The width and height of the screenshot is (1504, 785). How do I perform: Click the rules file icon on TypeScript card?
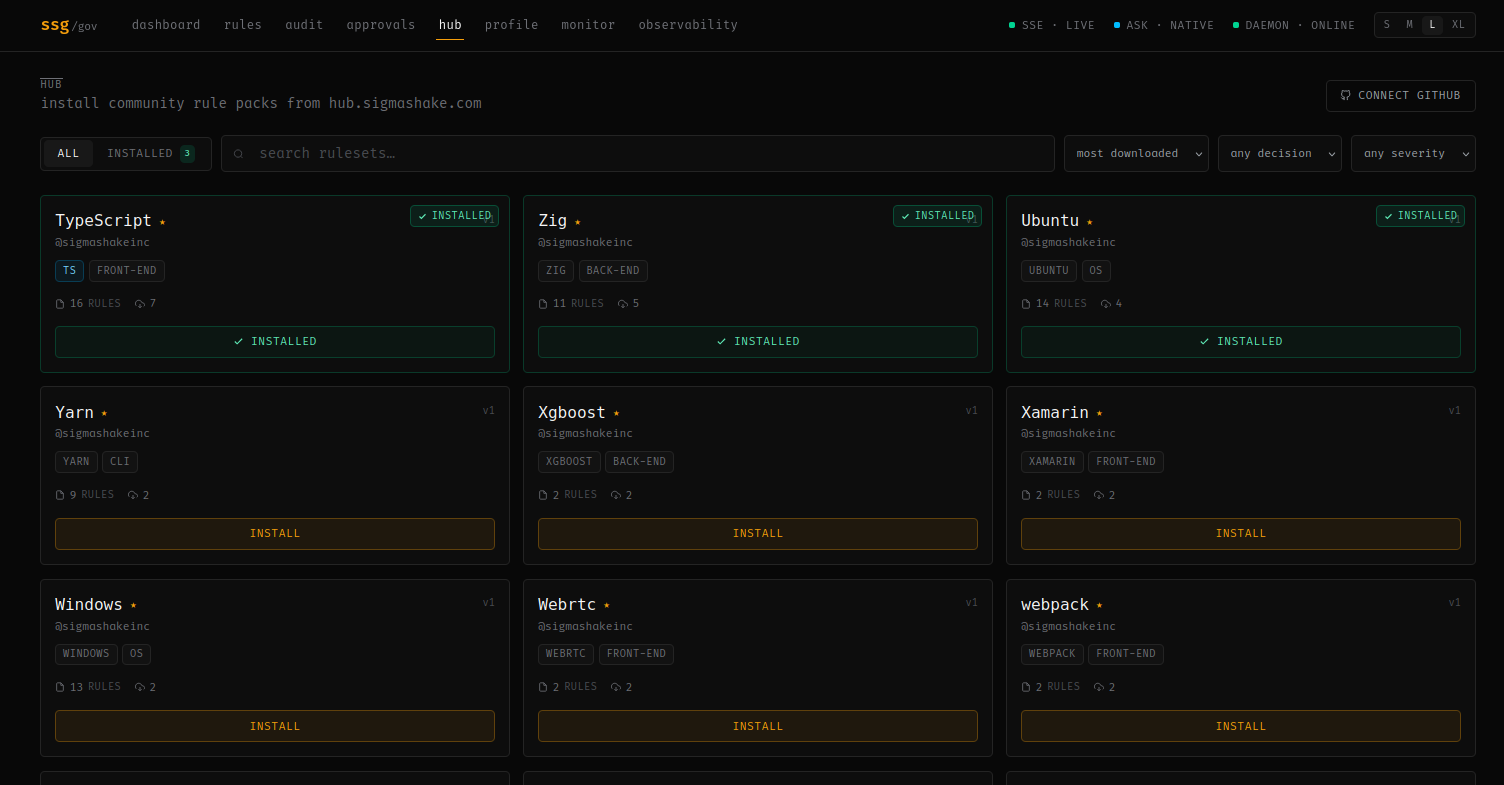60,304
